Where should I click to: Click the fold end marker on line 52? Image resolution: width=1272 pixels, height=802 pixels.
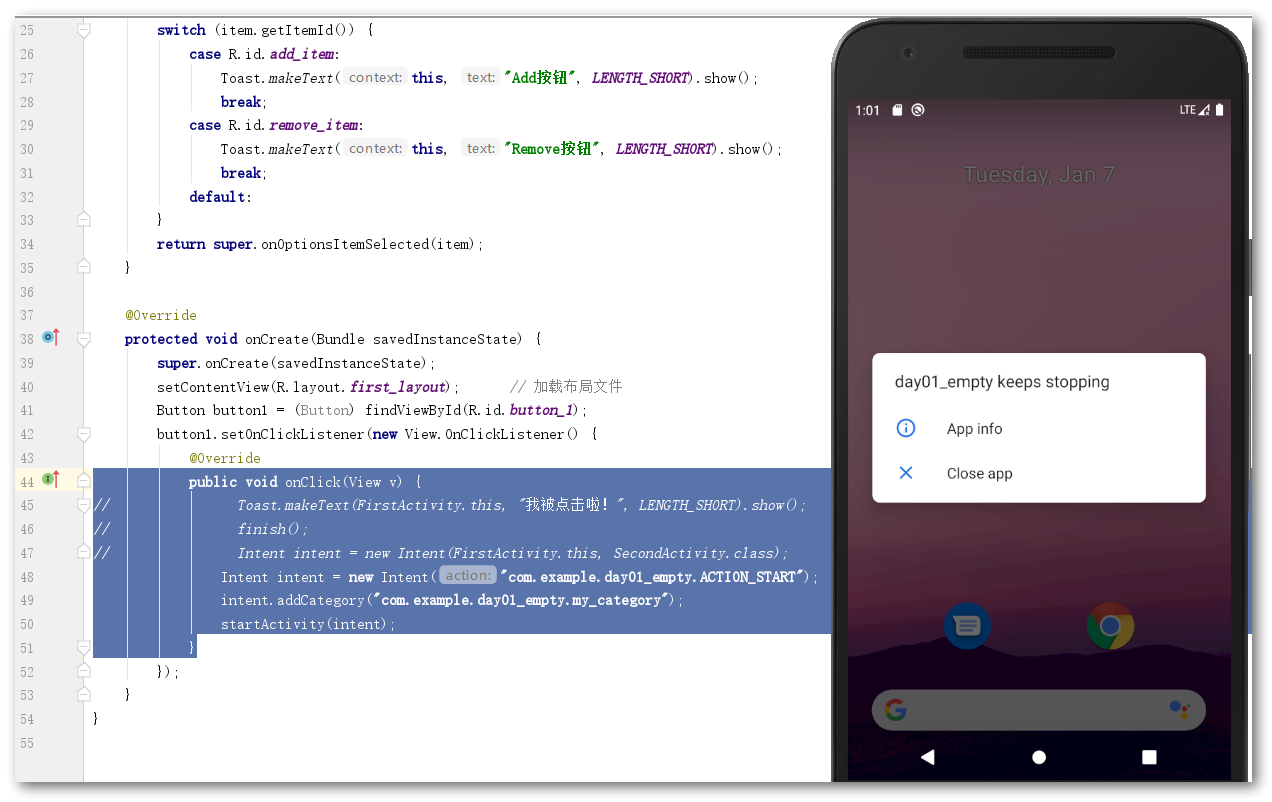tap(84, 671)
